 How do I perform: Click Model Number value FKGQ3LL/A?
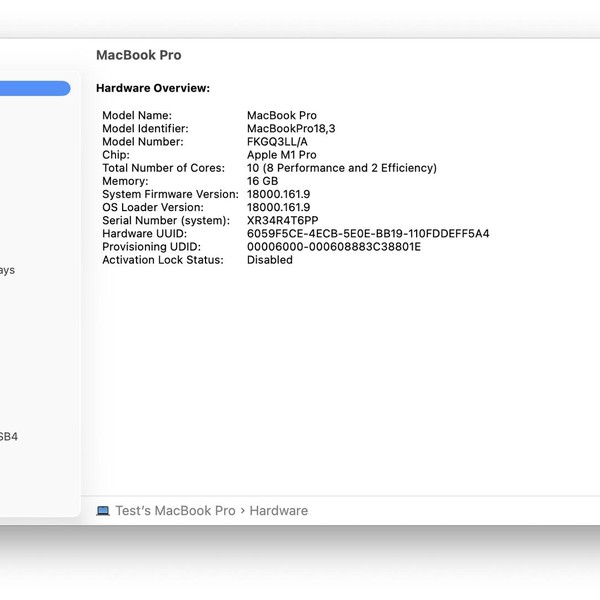[277, 142]
